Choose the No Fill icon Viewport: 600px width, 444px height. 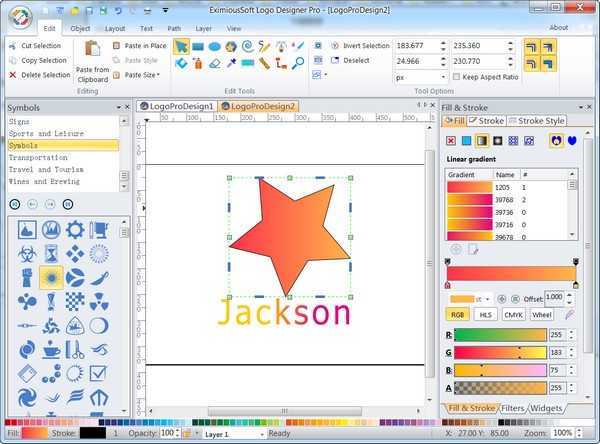pyautogui.click(x=451, y=141)
